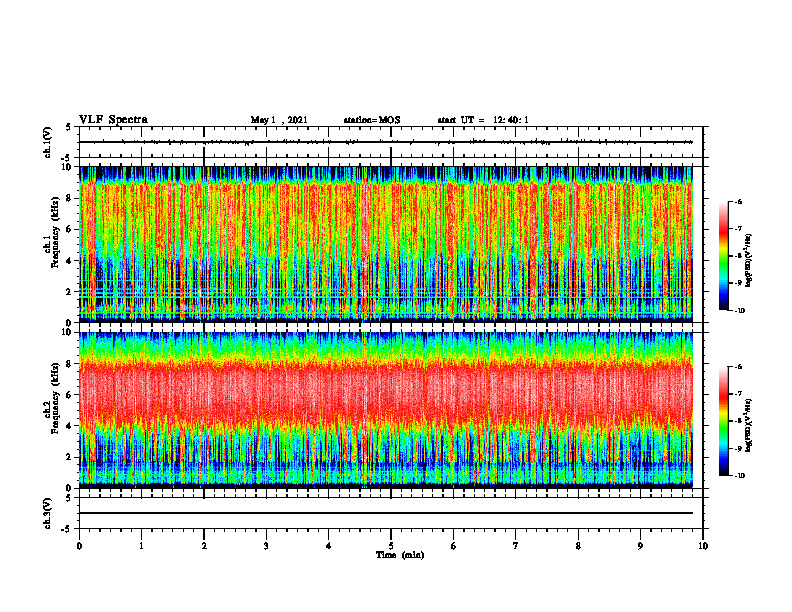Click time axis tick label "0"
The height and width of the screenshot is (612, 792).
coord(79,546)
